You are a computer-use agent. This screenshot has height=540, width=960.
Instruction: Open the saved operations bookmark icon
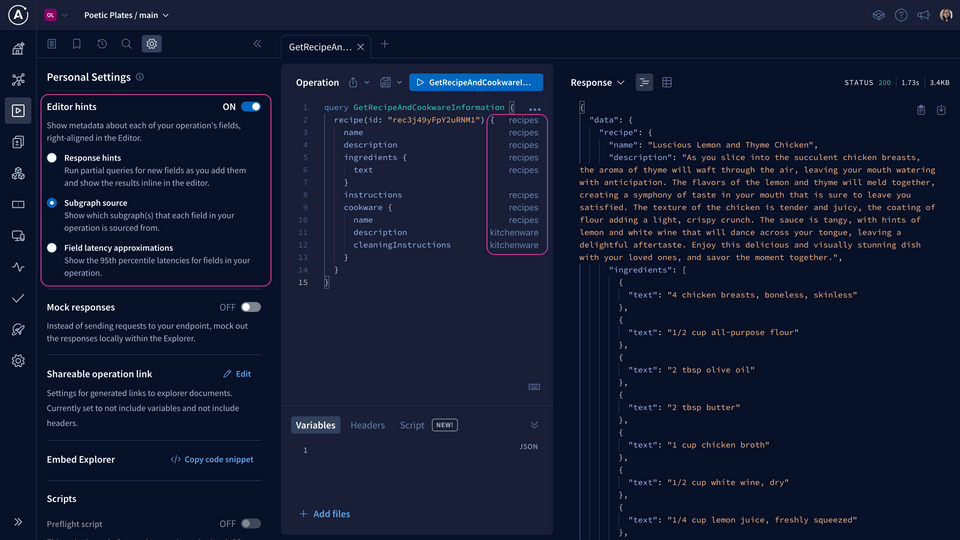(77, 43)
